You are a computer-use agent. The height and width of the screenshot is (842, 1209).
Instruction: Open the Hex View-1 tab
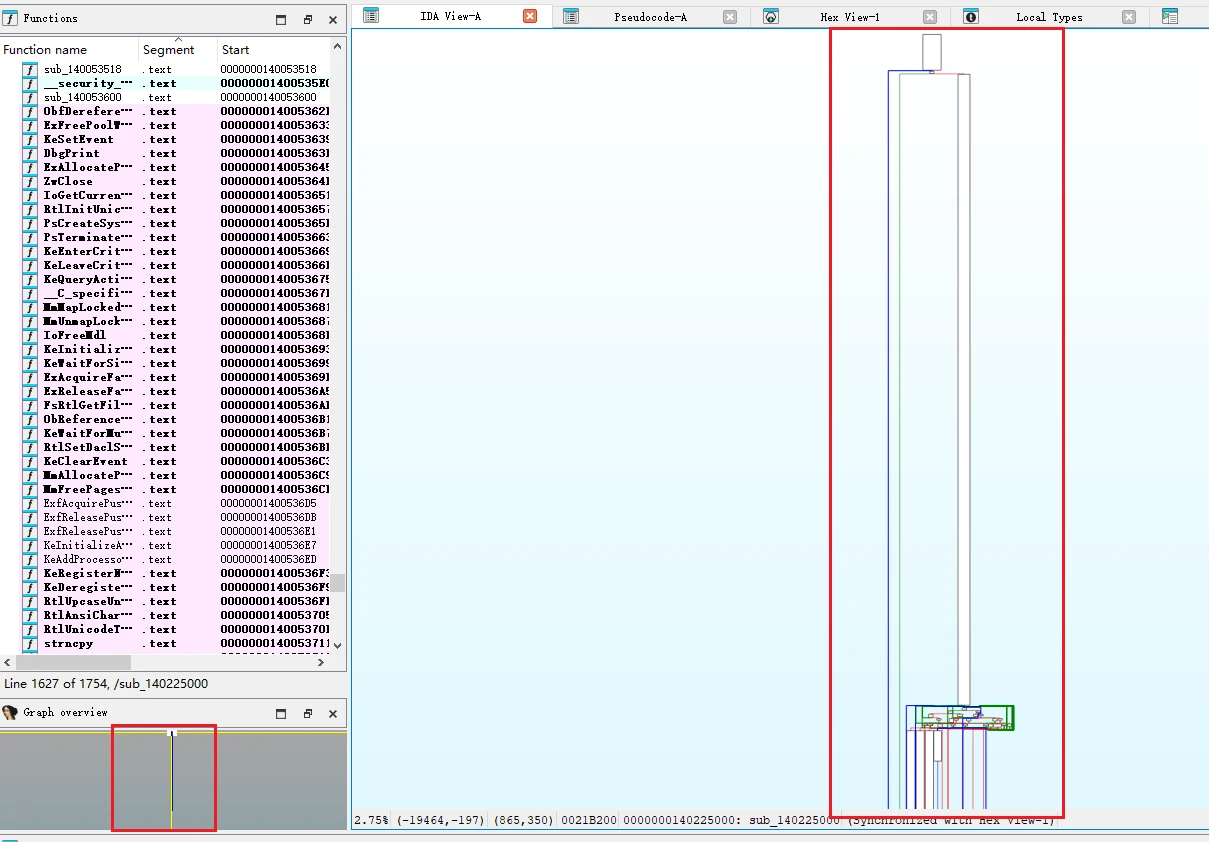tap(850, 17)
